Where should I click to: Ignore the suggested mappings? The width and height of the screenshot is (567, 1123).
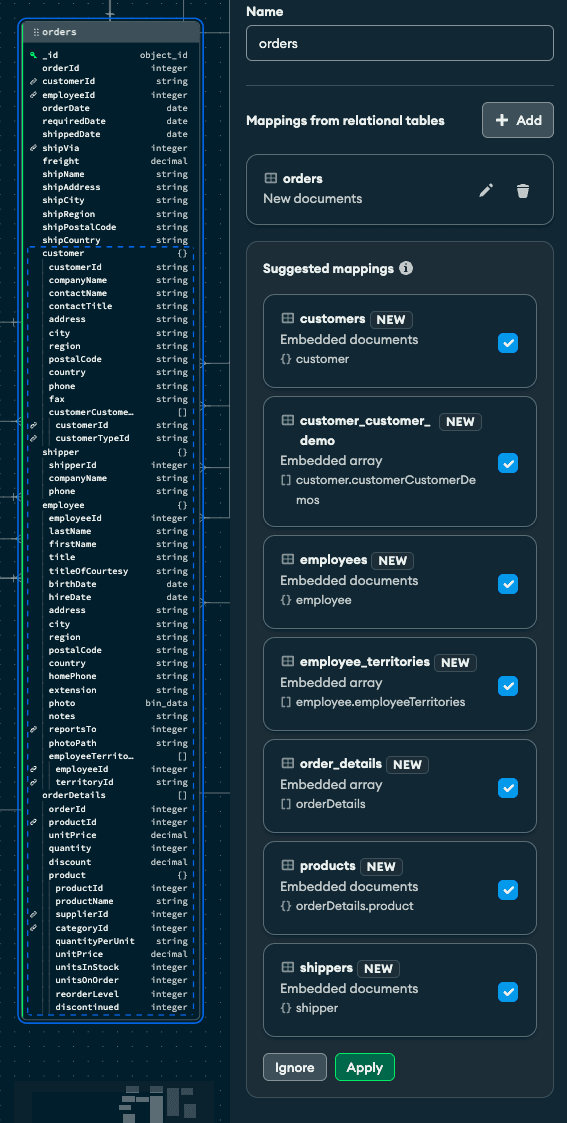[x=295, y=1067]
